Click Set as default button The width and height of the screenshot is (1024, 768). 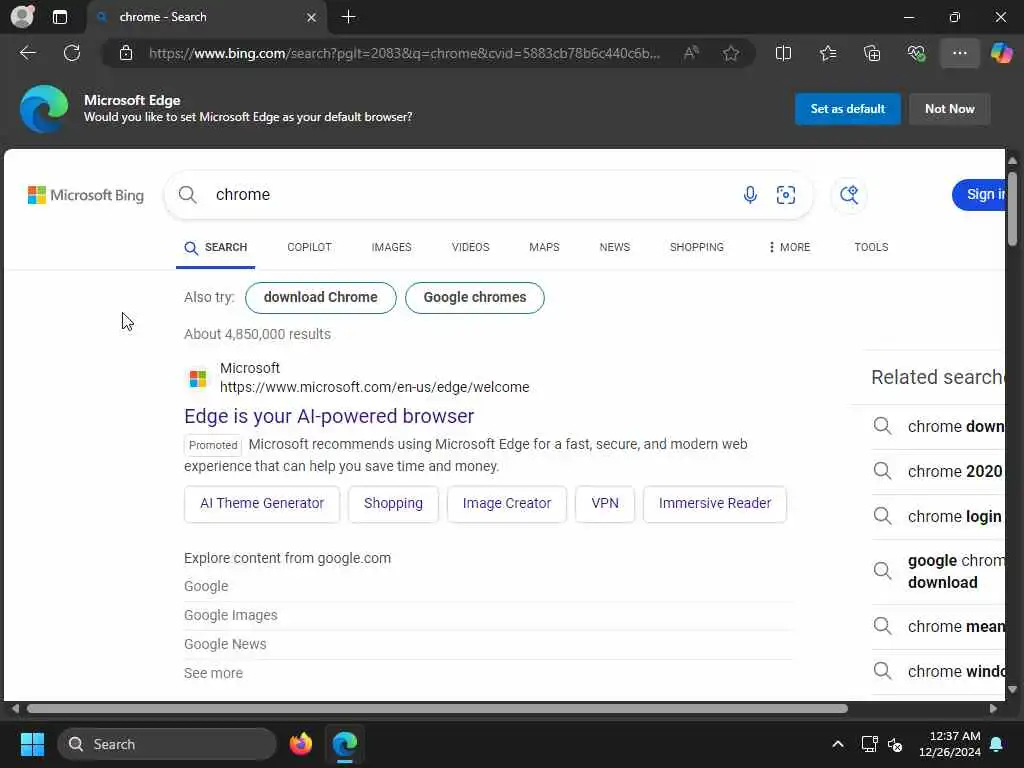click(847, 108)
